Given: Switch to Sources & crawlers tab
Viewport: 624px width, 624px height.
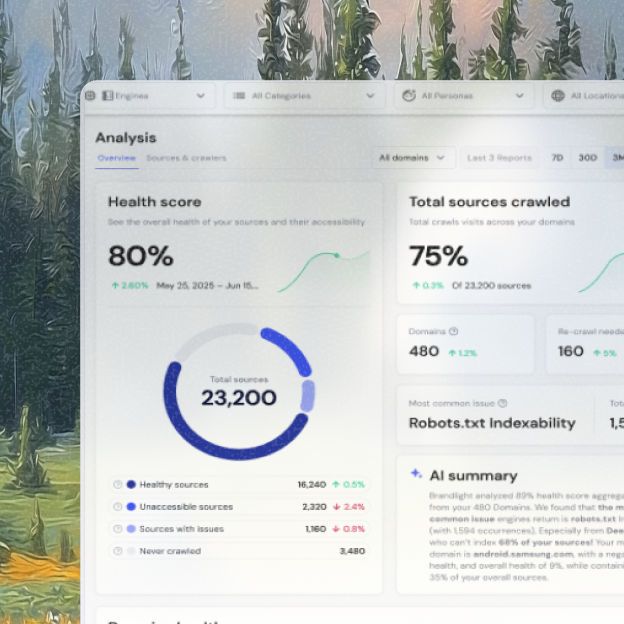Looking at the screenshot, I should click(186, 158).
